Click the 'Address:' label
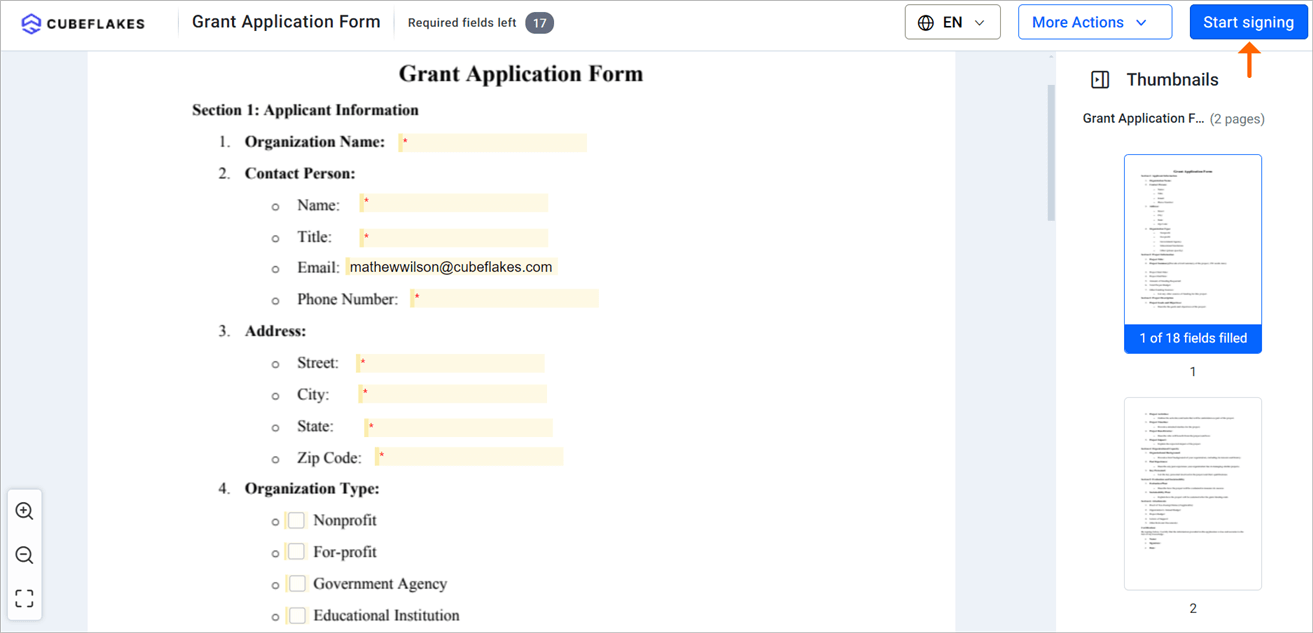 [275, 331]
